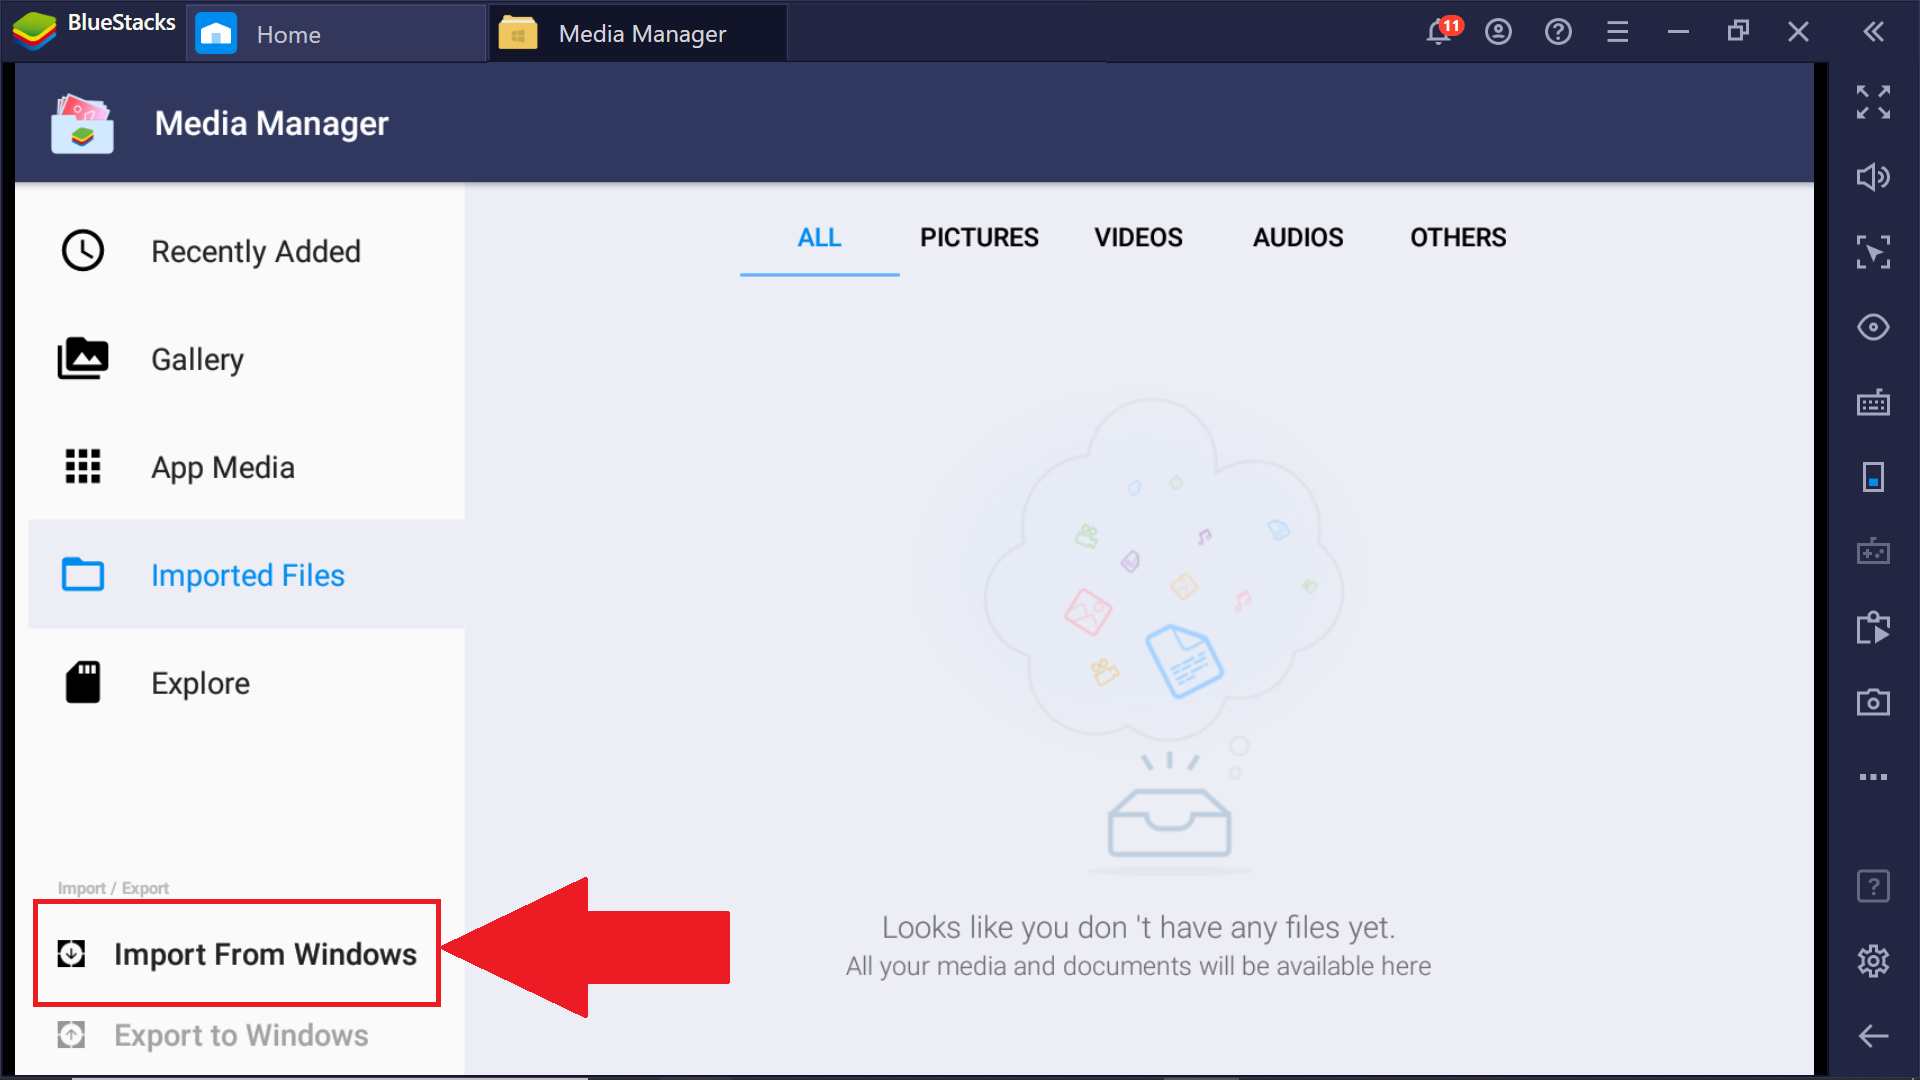Toggle the ALL media view
This screenshot has width=1920, height=1080.
tap(820, 237)
